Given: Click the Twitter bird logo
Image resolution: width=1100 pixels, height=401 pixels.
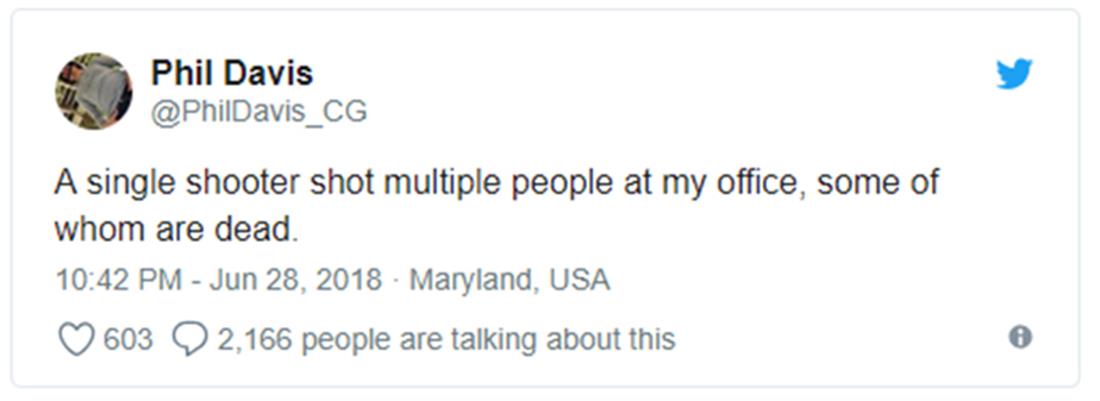Looking at the screenshot, I should pyautogui.click(x=1013, y=75).
